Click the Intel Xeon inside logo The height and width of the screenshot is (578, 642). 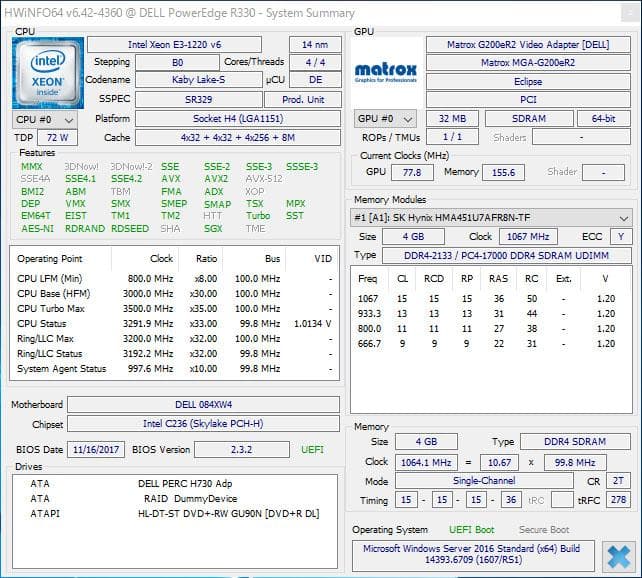click(x=48, y=73)
